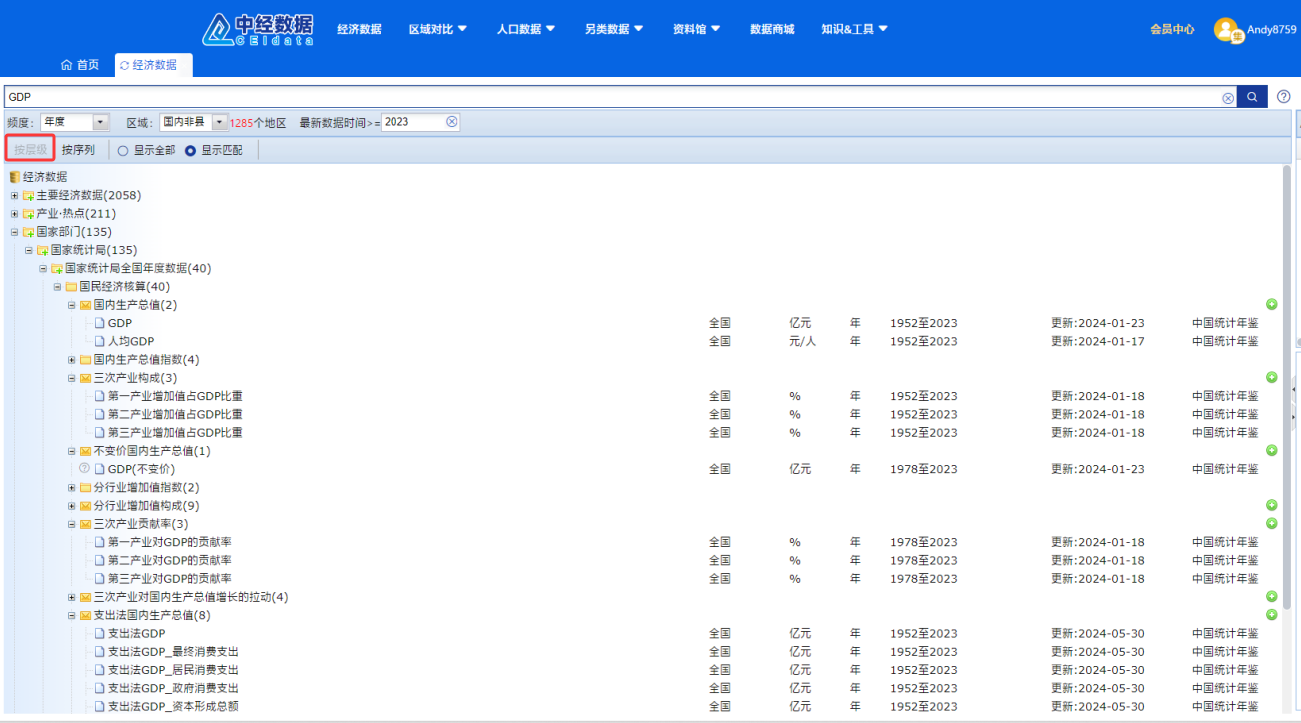Open the 区域 国内非县 dropdown

pyautogui.click(x=219, y=122)
